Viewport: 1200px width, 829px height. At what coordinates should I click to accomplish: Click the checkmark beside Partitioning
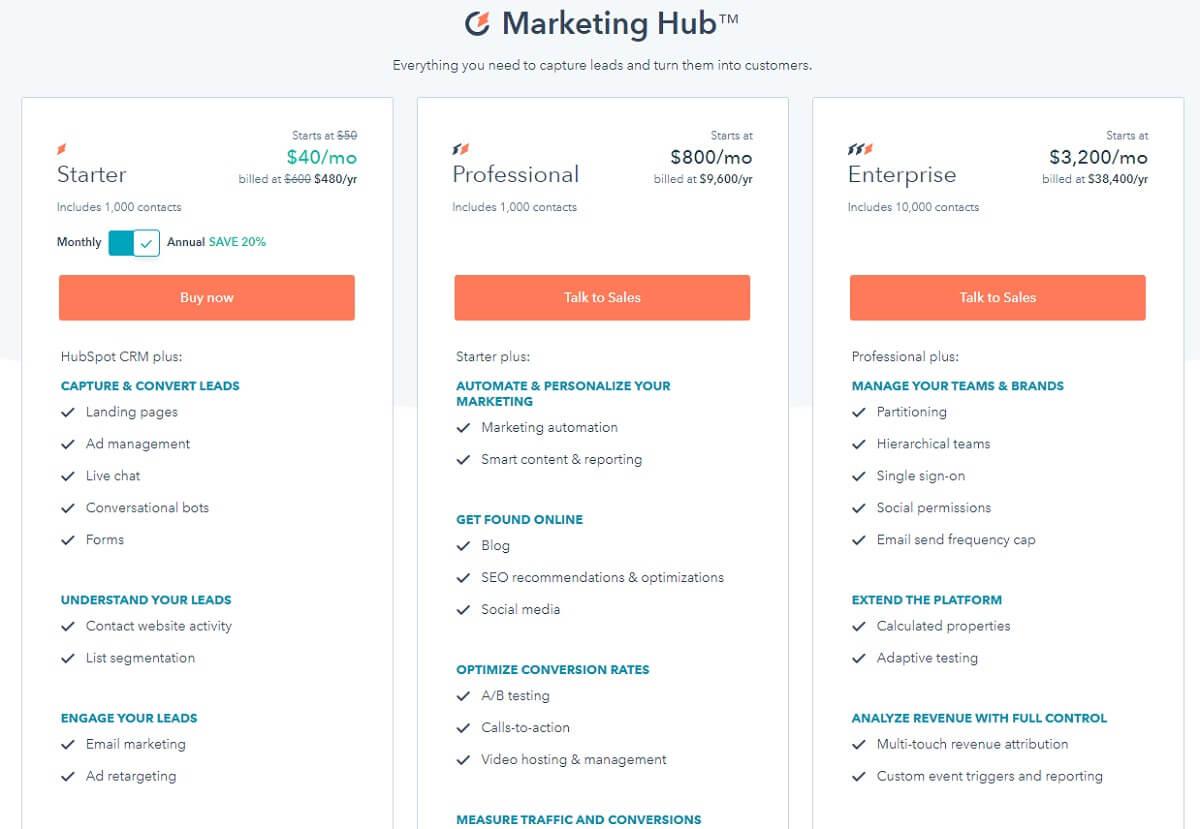click(x=859, y=412)
